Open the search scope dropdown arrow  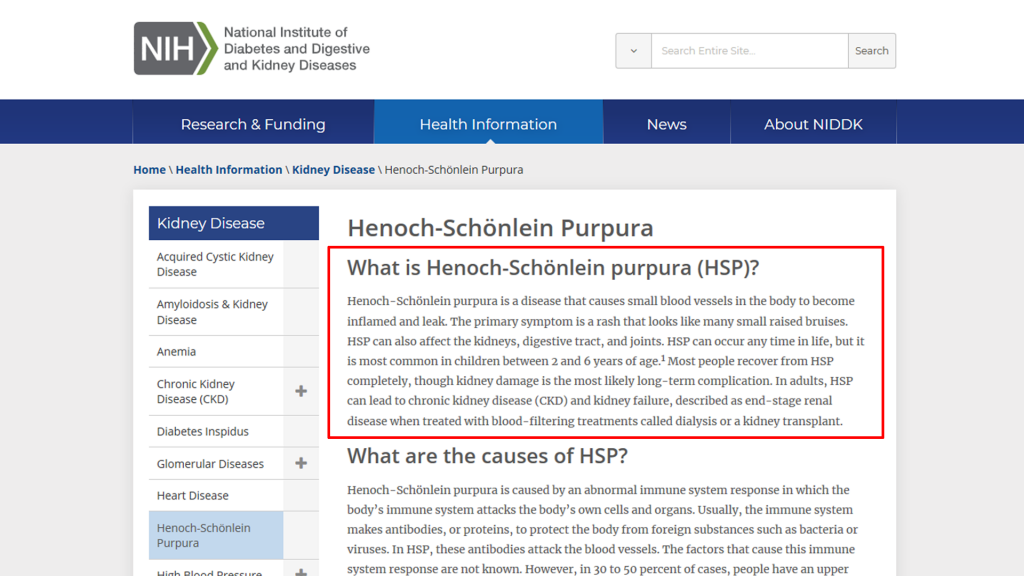[x=633, y=51]
